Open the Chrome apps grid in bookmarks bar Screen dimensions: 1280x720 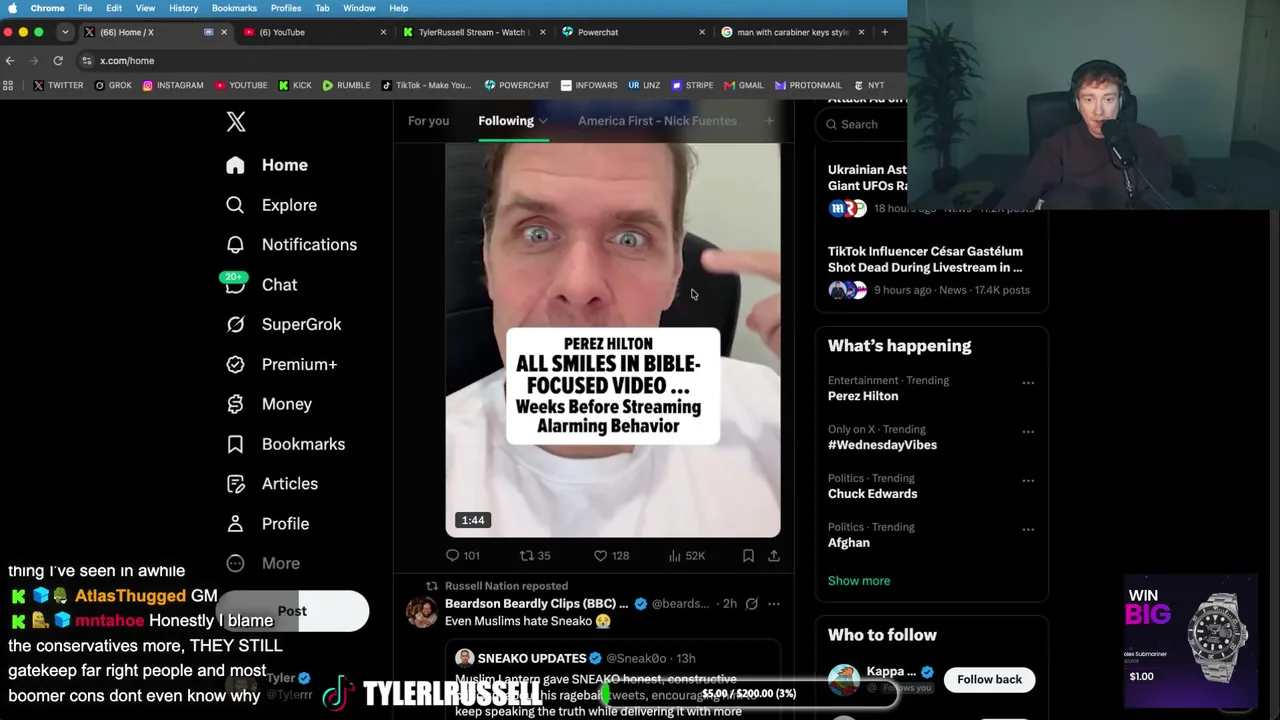point(8,86)
